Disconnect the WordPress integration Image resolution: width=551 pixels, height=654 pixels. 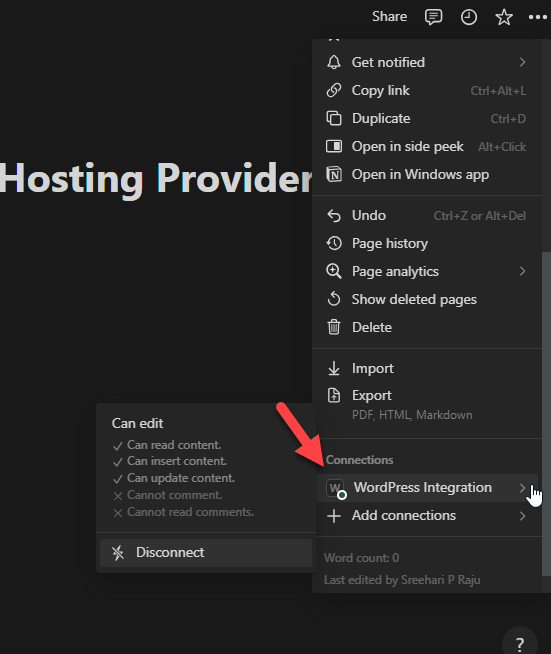(206, 553)
